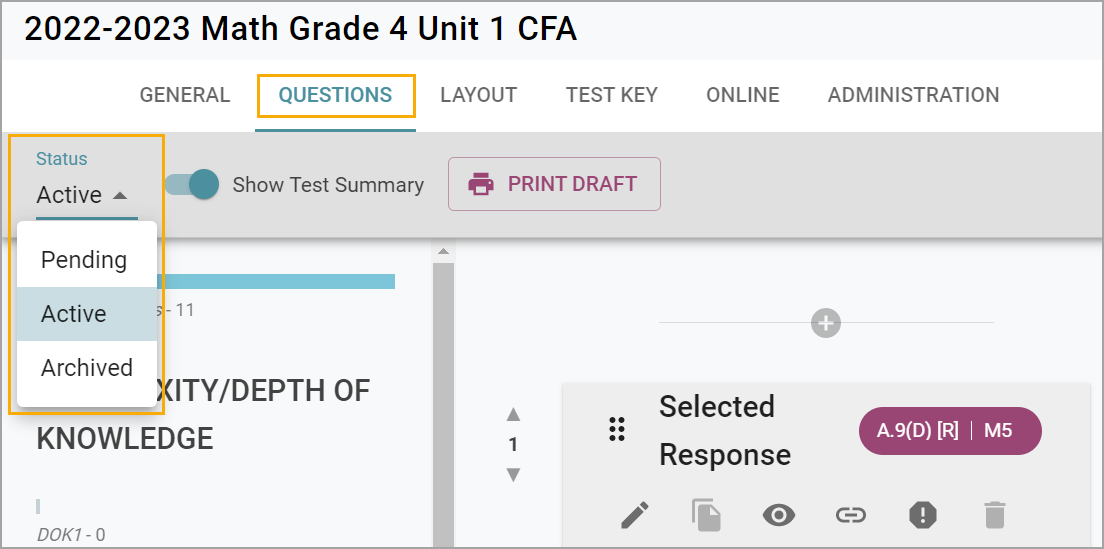Open the Status dropdown
This screenshot has height=549, width=1104.
pyautogui.click(x=84, y=195)
